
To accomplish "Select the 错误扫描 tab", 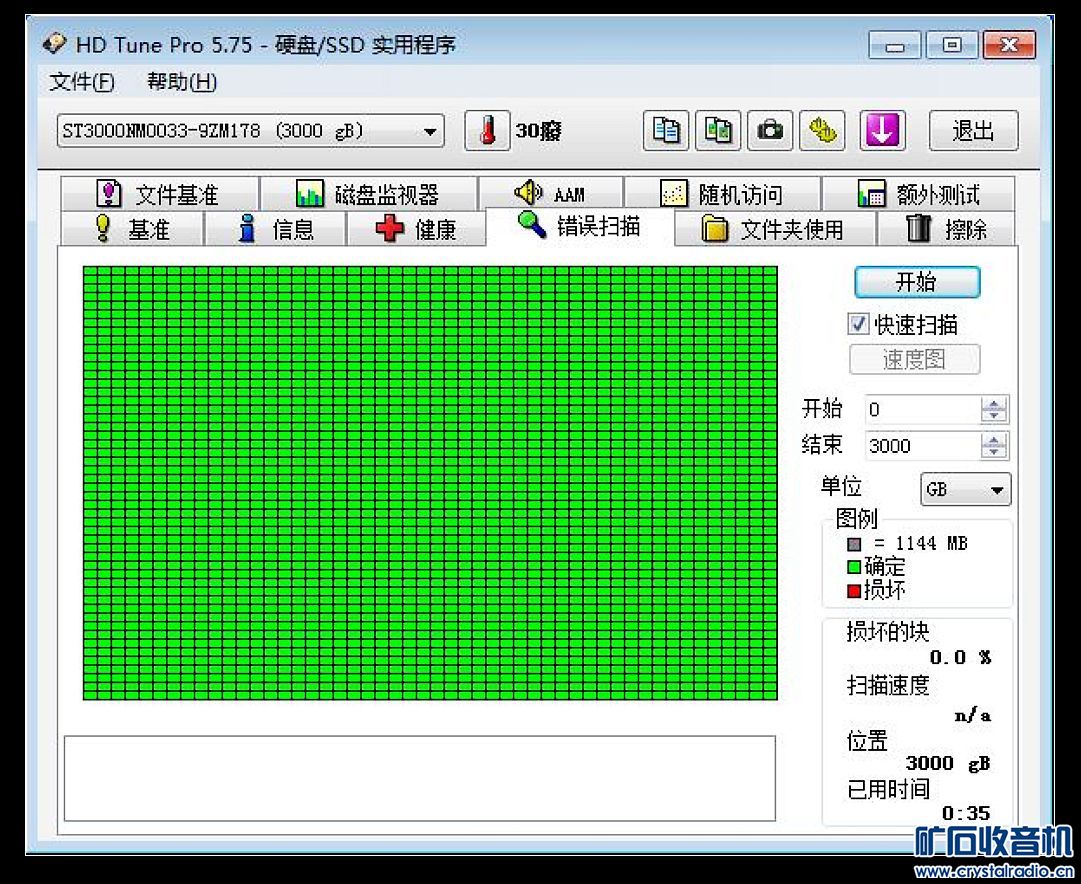I will coord(579,225).
